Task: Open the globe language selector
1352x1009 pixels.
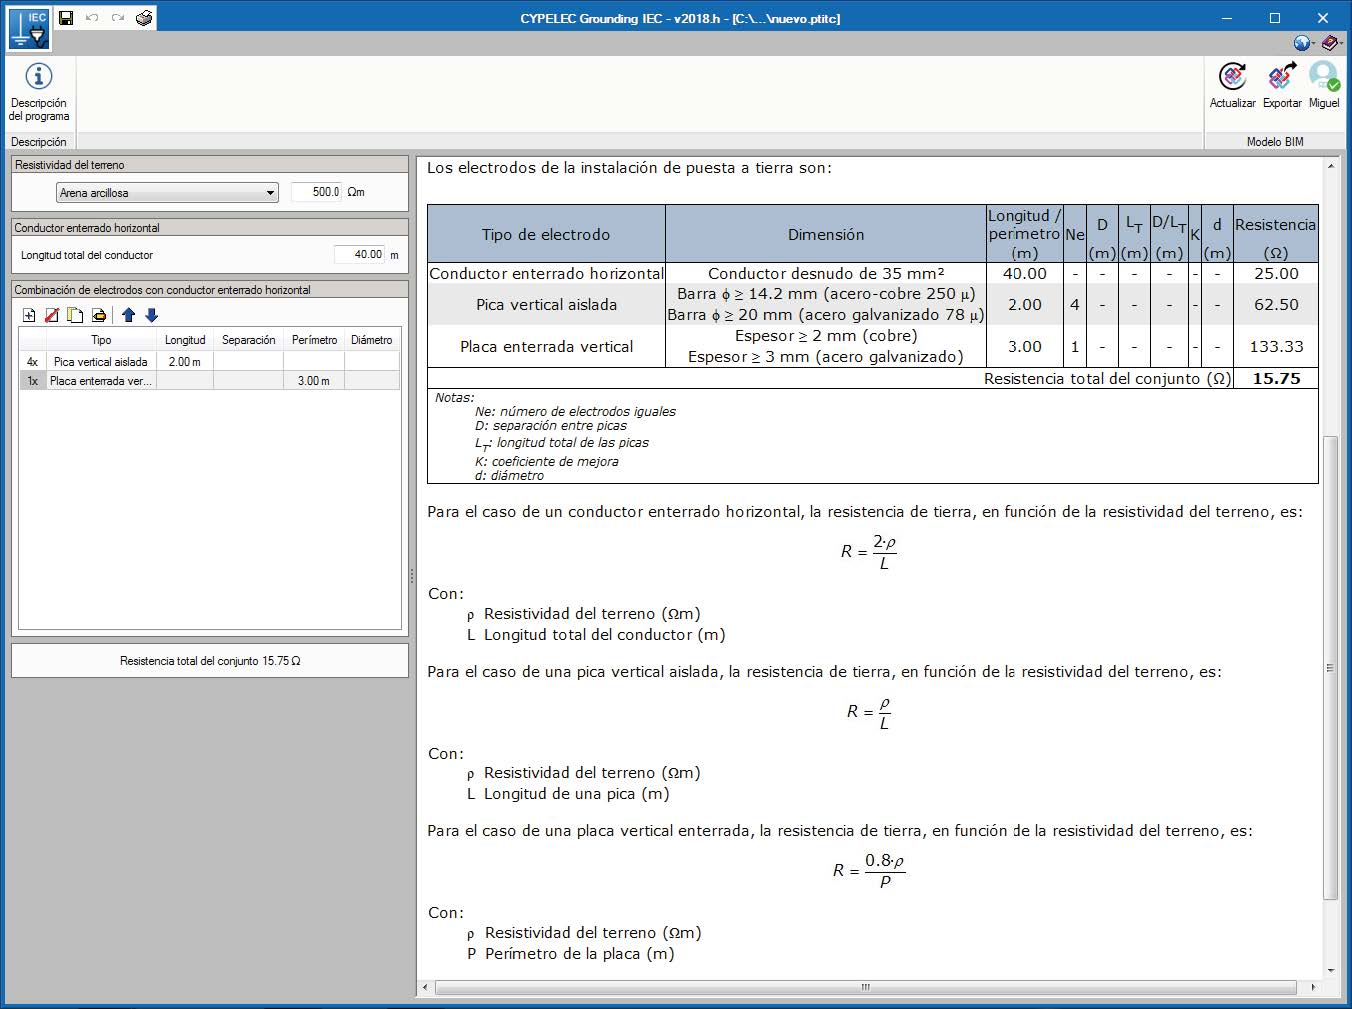Action: [1302, 43]
